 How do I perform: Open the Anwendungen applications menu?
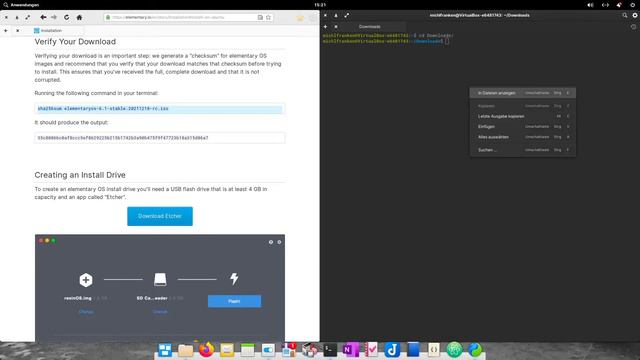21,5
